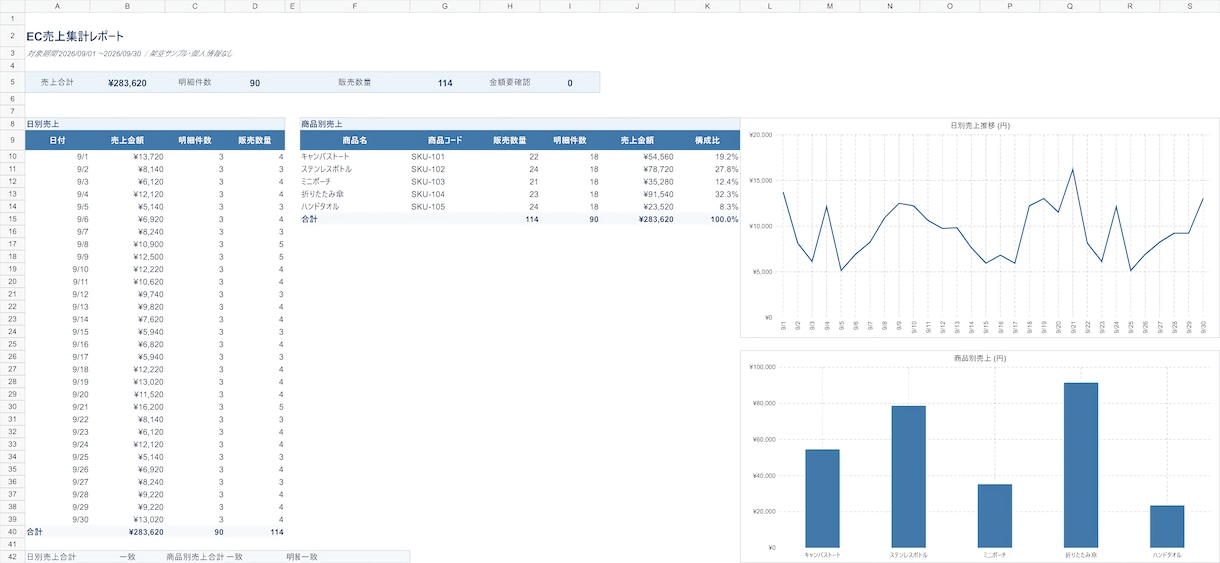Select column header F
This screenshot has height=563, width=1220.
click(355, 6)
